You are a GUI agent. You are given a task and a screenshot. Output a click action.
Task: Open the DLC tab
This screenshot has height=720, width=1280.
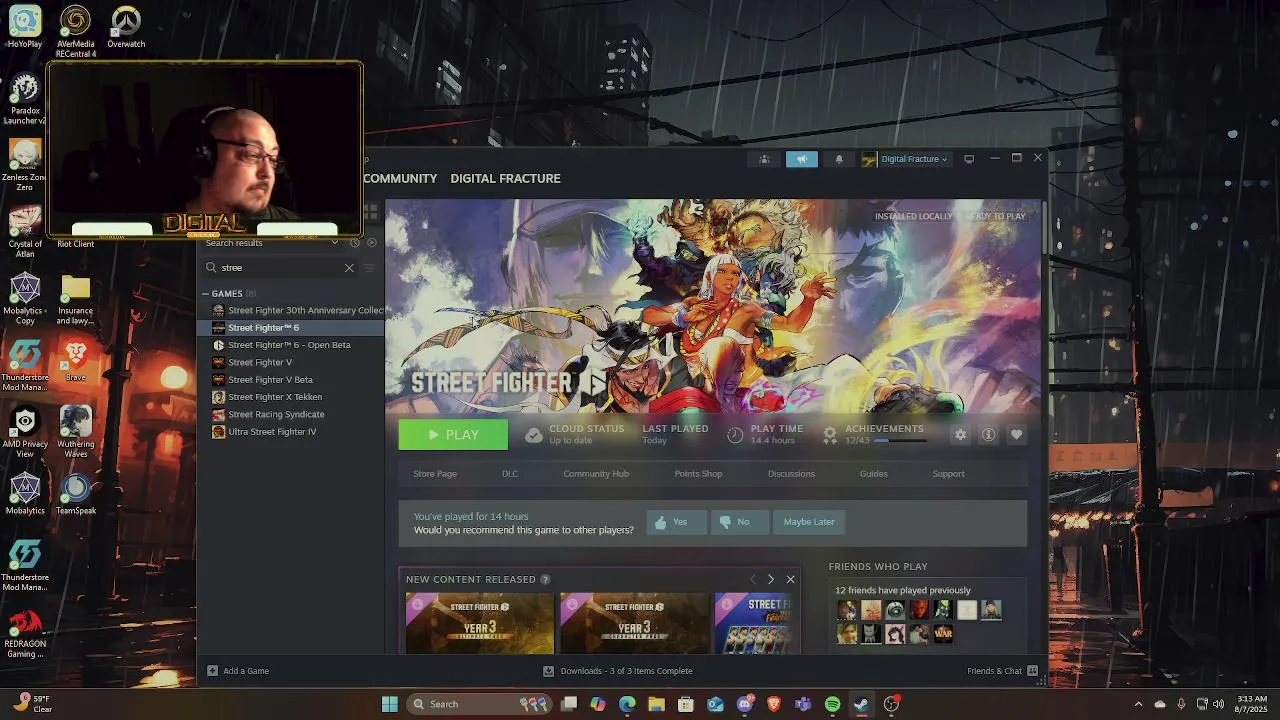point(510,474)
